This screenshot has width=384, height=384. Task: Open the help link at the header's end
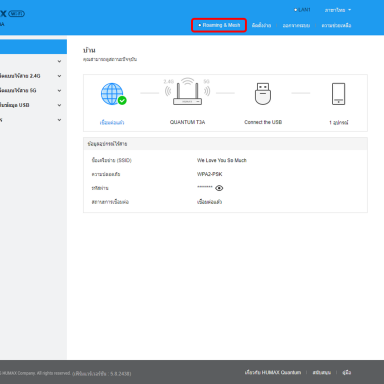pyautogui.click(x=336, y=25)
